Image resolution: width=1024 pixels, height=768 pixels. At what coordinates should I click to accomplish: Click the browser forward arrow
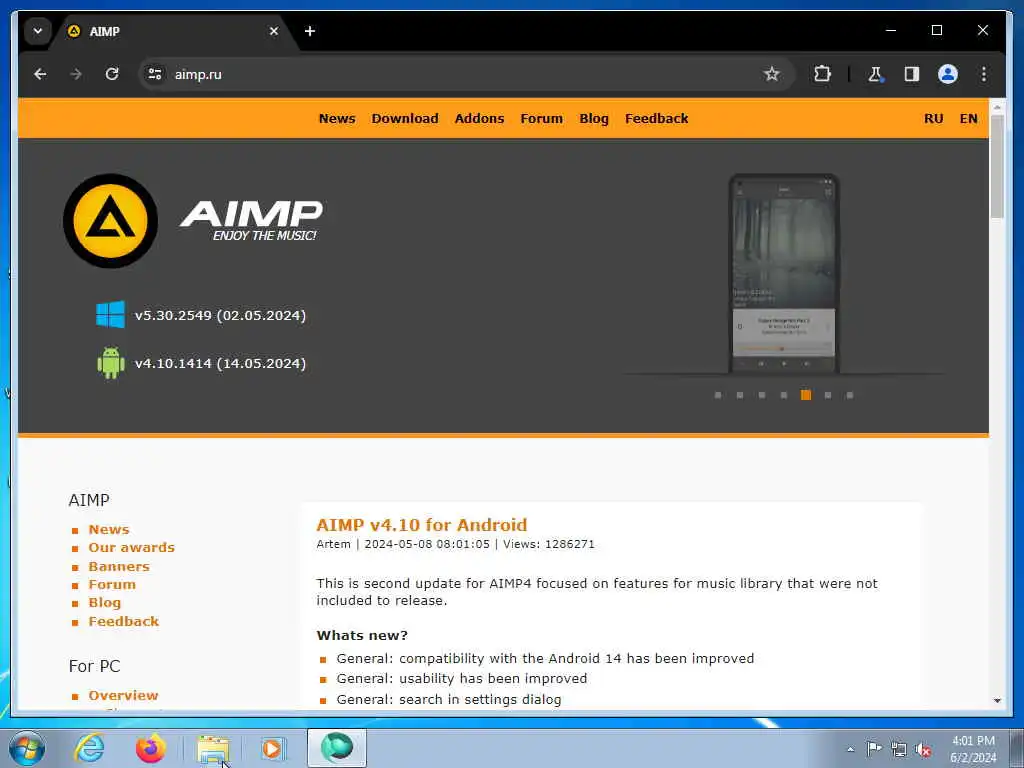(x=76, y=74)
